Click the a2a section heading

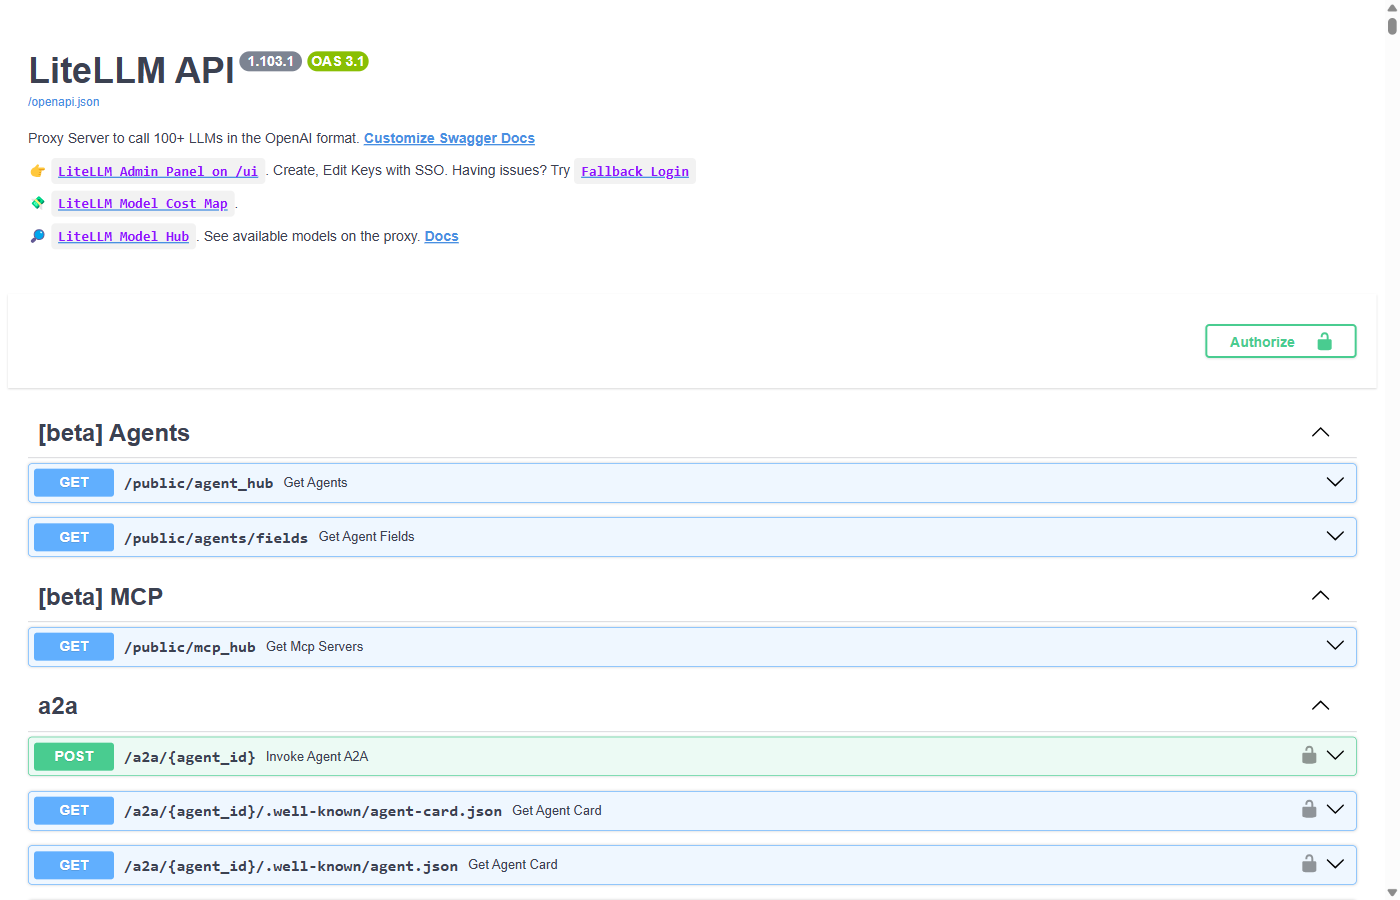(58, 706)
